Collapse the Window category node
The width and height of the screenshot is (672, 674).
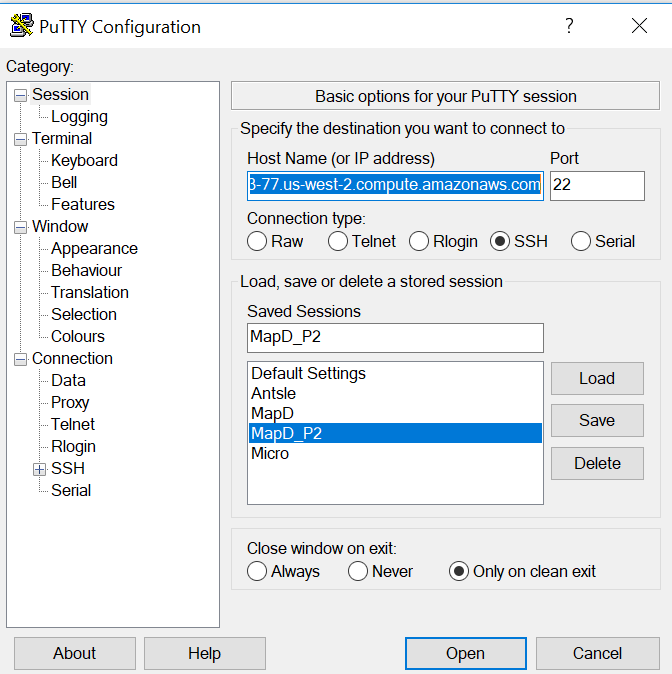[x=20, y=227]
